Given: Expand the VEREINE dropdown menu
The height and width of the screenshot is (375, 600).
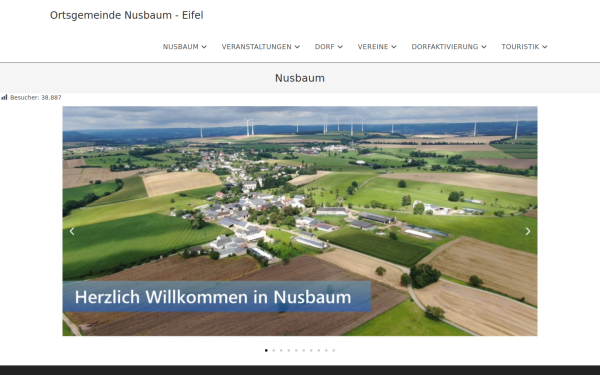Looking at the screenshot, I should pyautogui.click(x=377, y=47).
